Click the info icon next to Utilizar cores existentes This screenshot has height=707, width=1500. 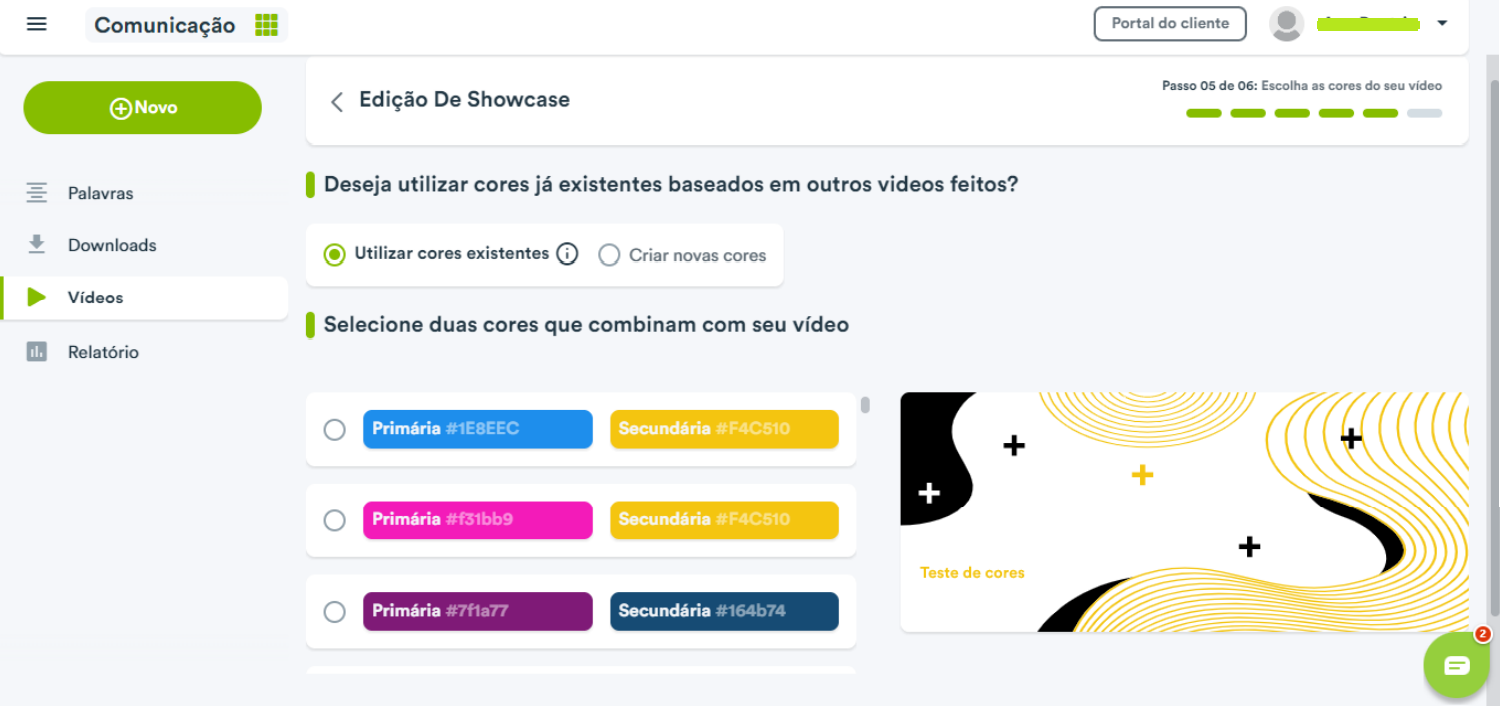(x=567, y=254)
